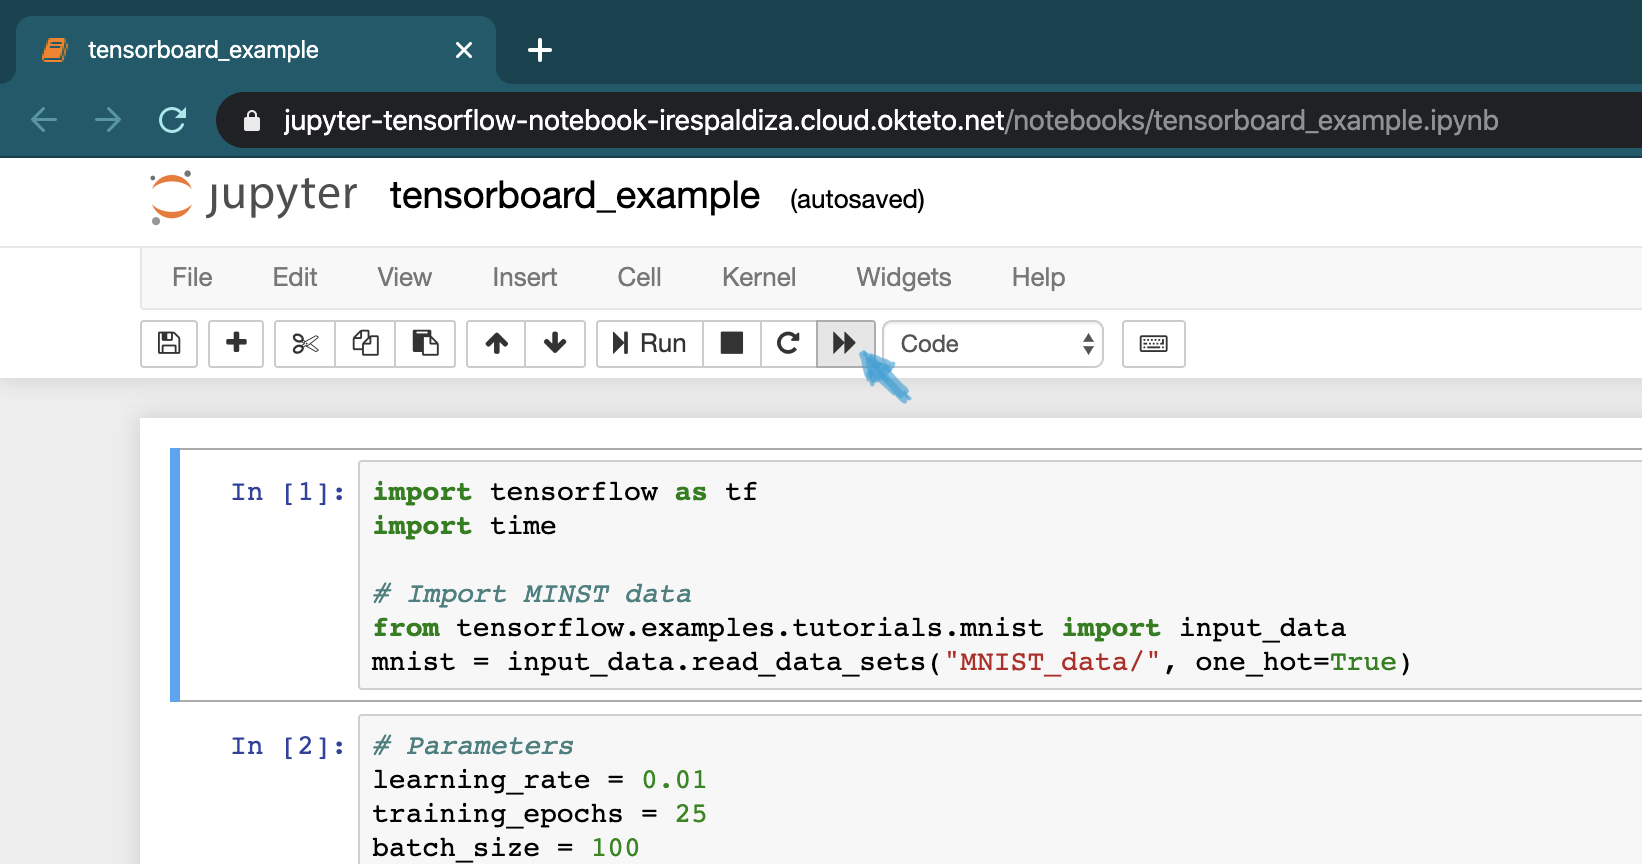Open the Widgets menu
The image size is (1642, 864).
click(904, 277)
